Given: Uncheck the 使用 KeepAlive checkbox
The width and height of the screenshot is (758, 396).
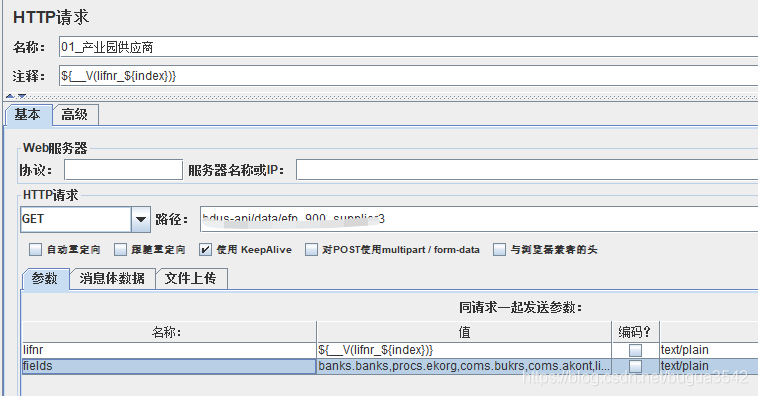Looking at the screenshot, I should point(205,249).
